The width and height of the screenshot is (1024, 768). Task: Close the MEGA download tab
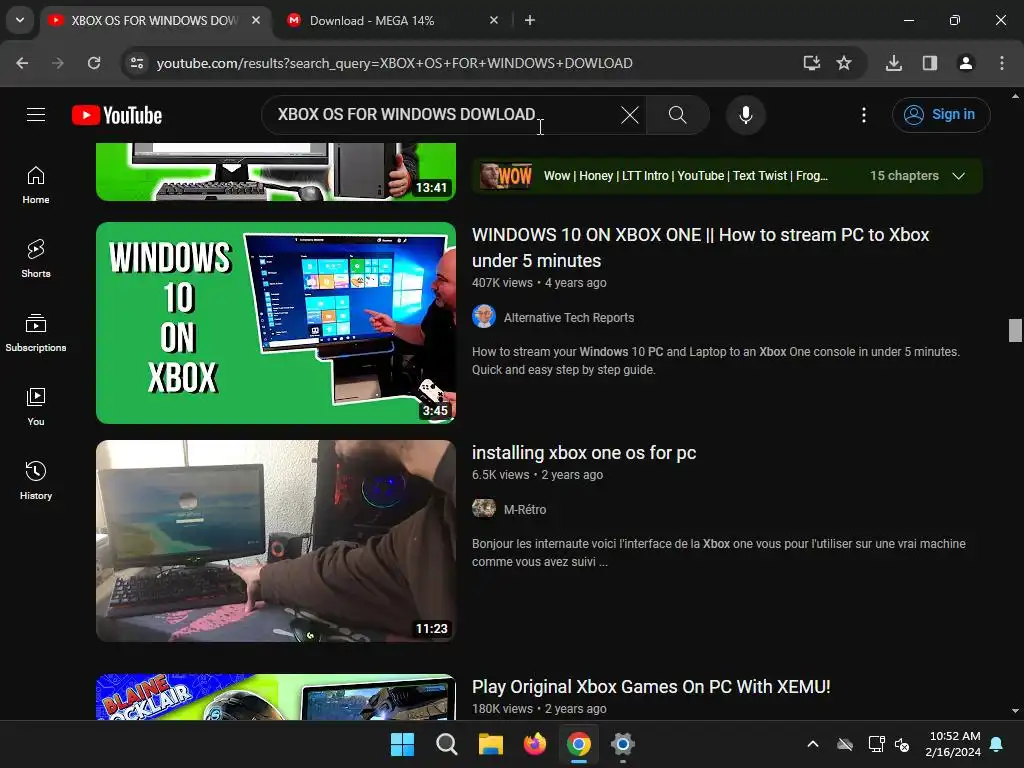pos(494,20)
